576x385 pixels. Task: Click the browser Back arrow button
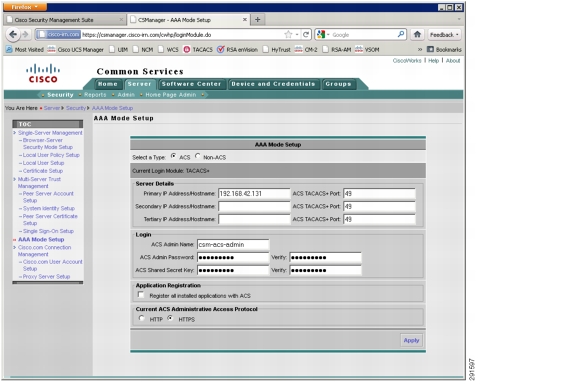(x=13, y=35)
